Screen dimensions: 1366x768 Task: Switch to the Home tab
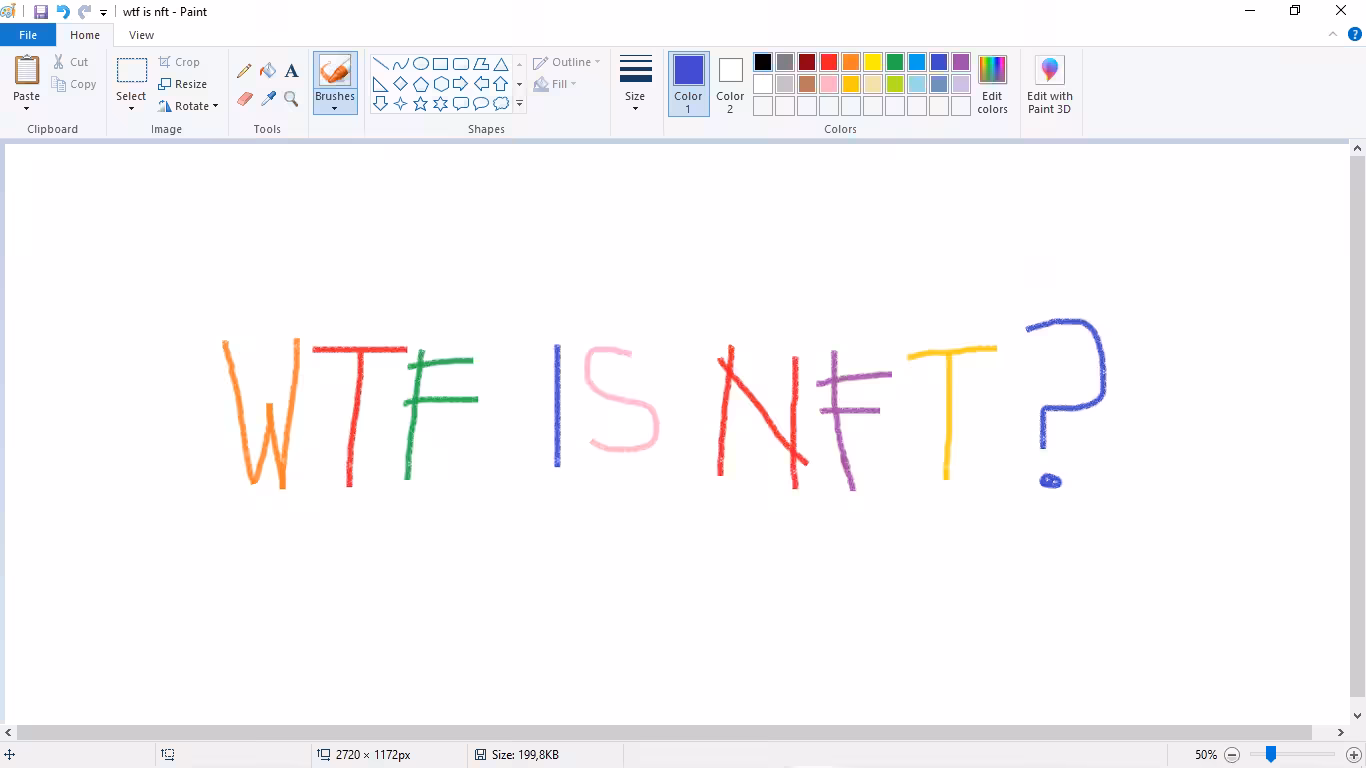pyautogui.click(x=85, y=35)
